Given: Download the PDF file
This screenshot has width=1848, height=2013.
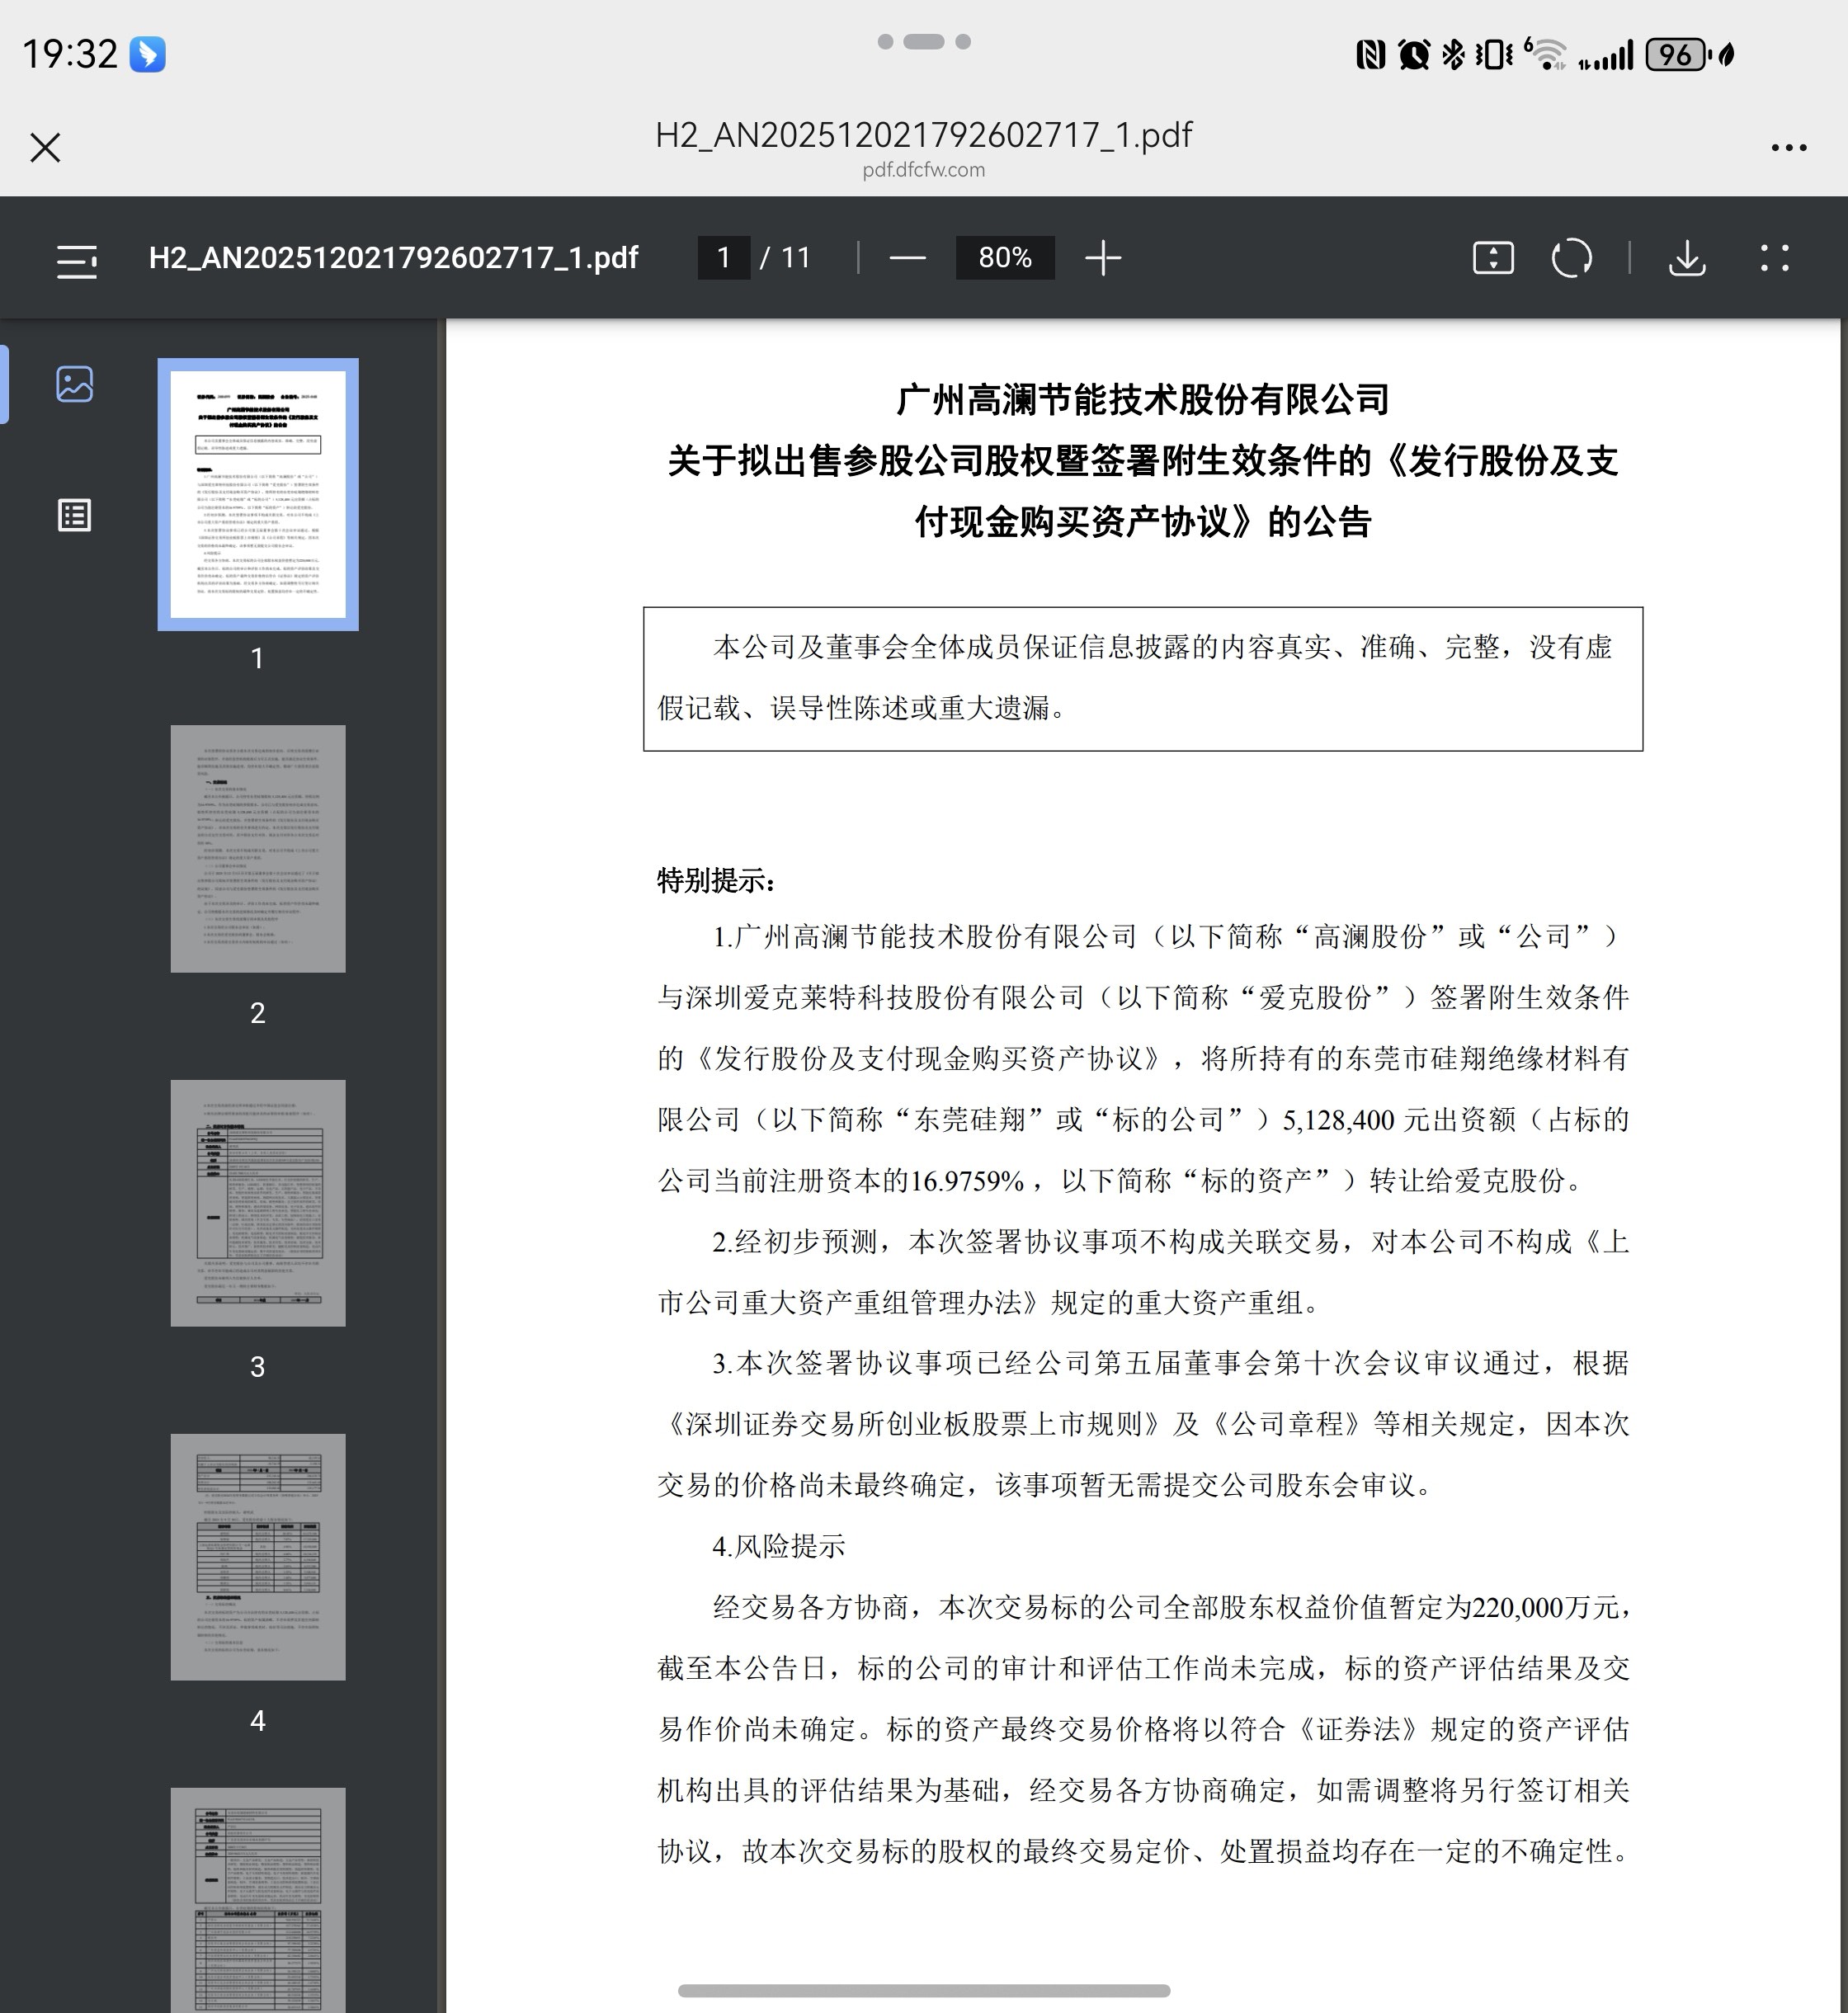Looking at the screenshot, I should click(x=1686, y=258).
